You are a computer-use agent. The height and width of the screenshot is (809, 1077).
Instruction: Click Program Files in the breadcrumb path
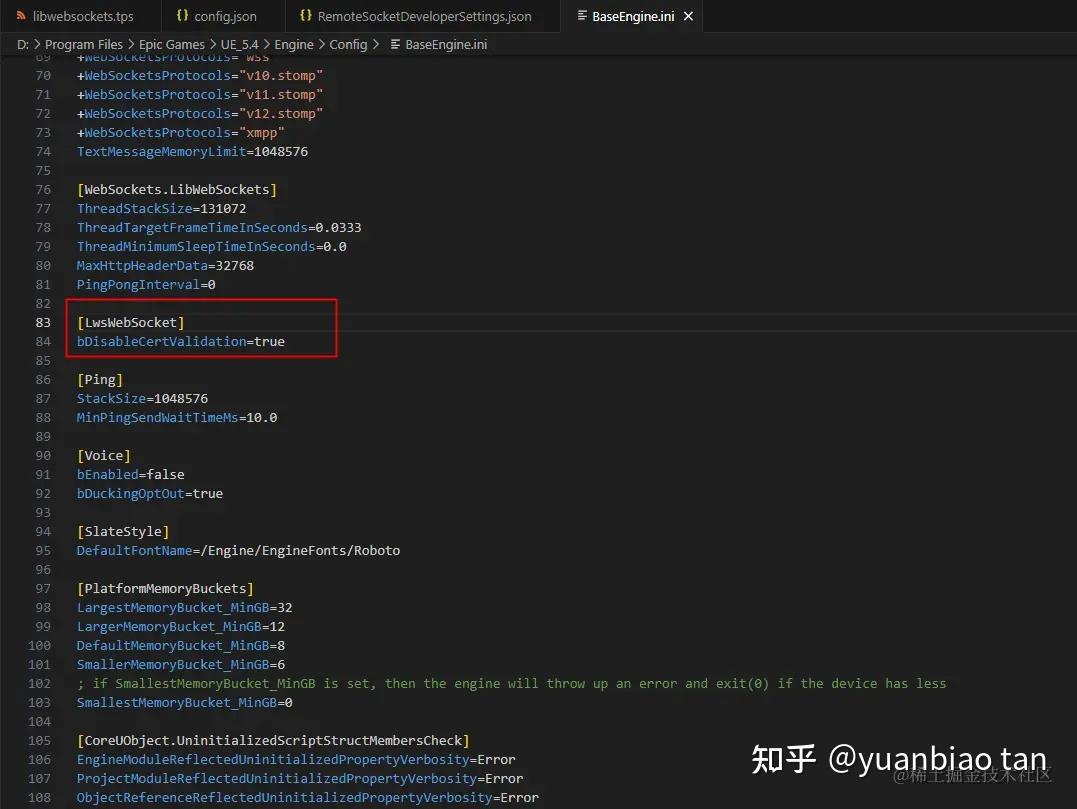[x=83, y=44]
